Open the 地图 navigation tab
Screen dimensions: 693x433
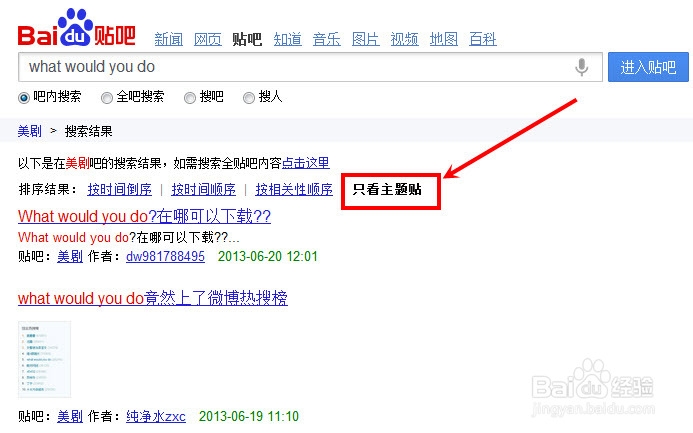pyautogui.click(x=444, y=39)
